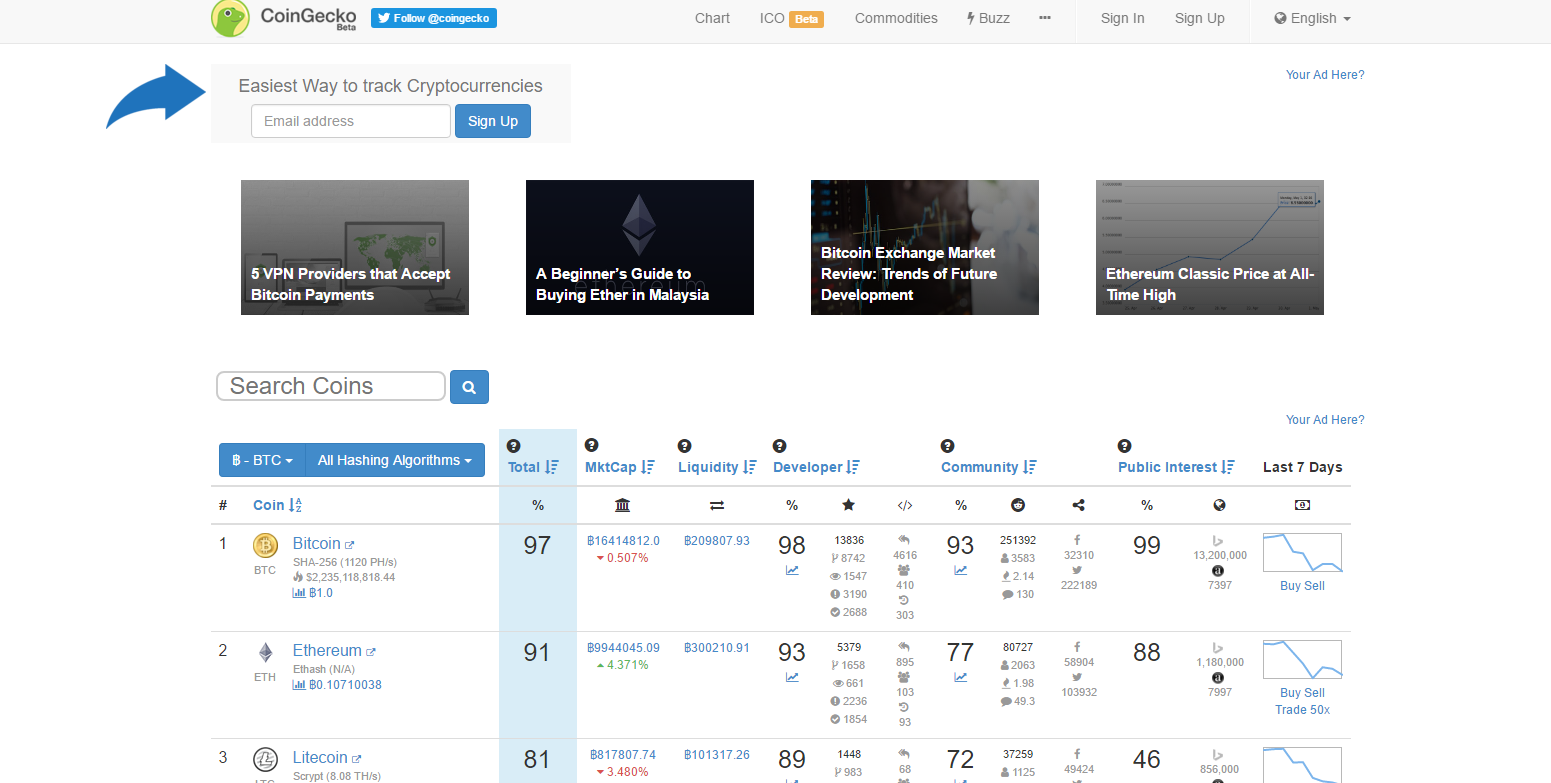
Task: Click the star icon column header
Action: coord(849,505)
